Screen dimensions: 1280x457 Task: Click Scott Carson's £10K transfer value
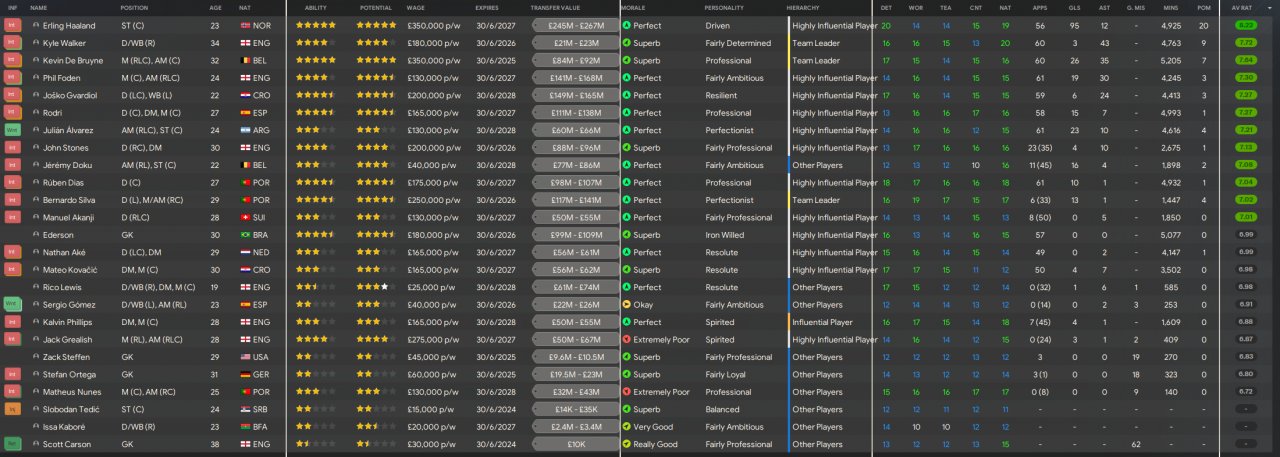pos(576,444)
